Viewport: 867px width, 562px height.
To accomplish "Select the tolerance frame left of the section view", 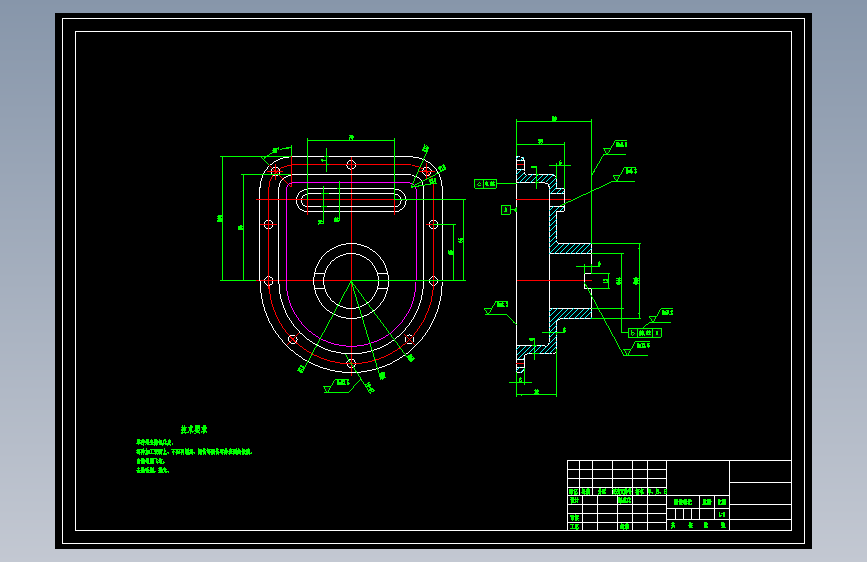I will coord(485,184).
